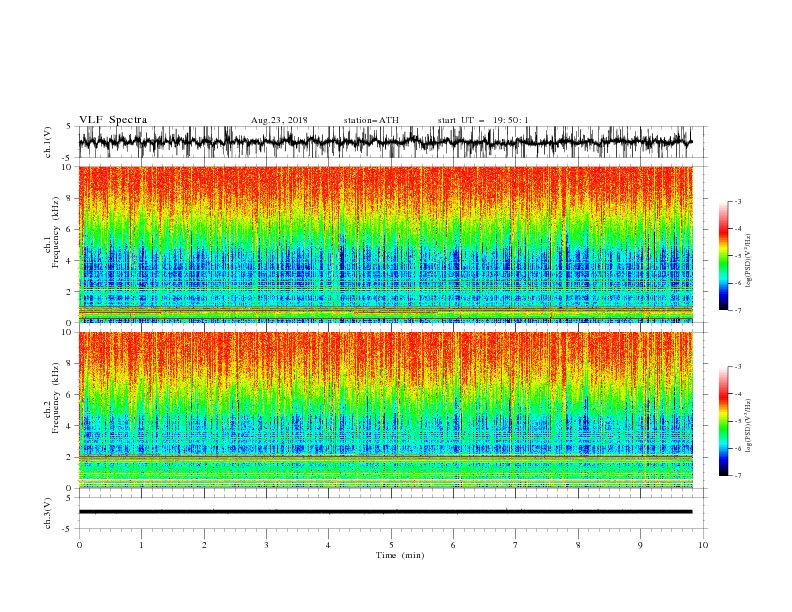The height and width of the screenshot is (612, 792).
Task: Click the date "Aug.23, 2018"
Action: point(279,120)
